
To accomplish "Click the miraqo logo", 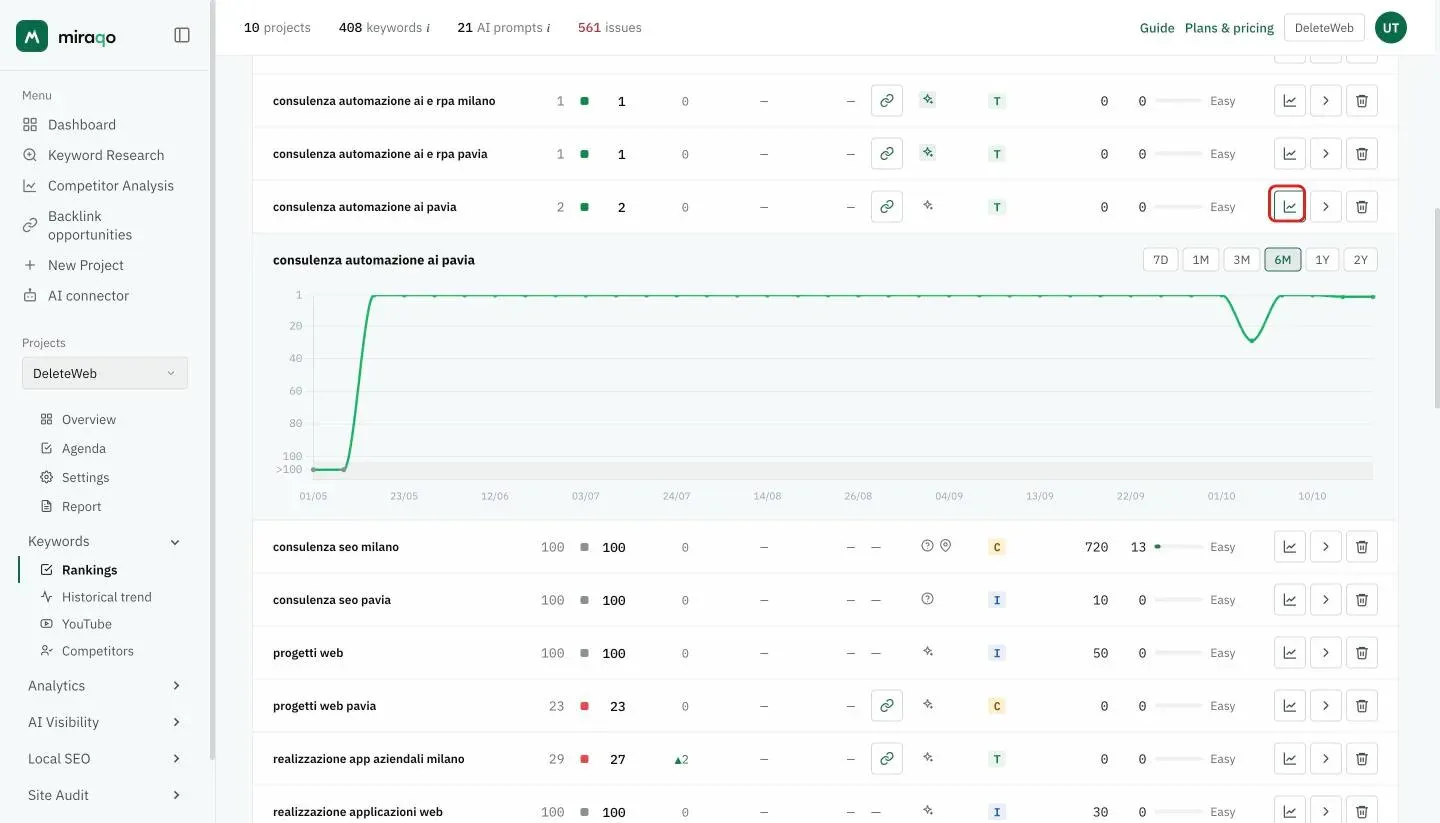I will [67, 36].
